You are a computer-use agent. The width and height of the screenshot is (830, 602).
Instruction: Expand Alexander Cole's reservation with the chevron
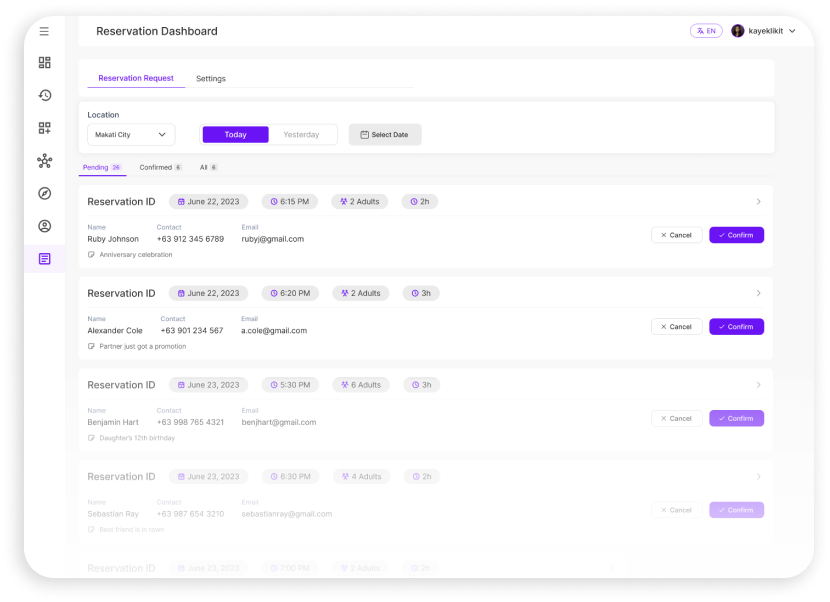pyautogui.click(x=759, y=293)
